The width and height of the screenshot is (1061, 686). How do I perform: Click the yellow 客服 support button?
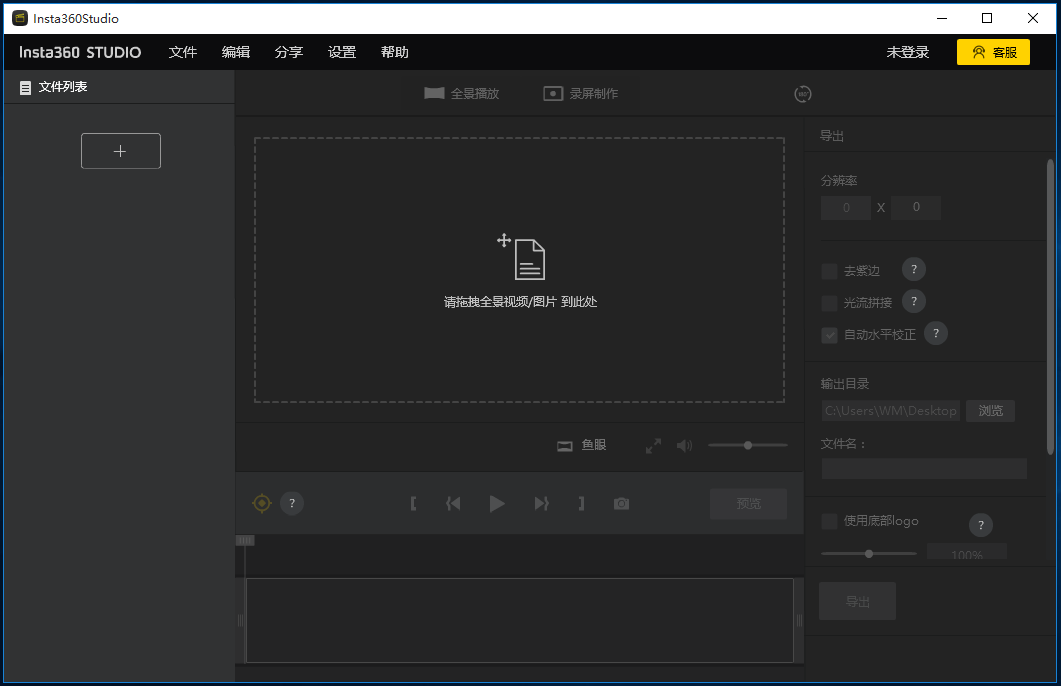click(x=993, y=52)
